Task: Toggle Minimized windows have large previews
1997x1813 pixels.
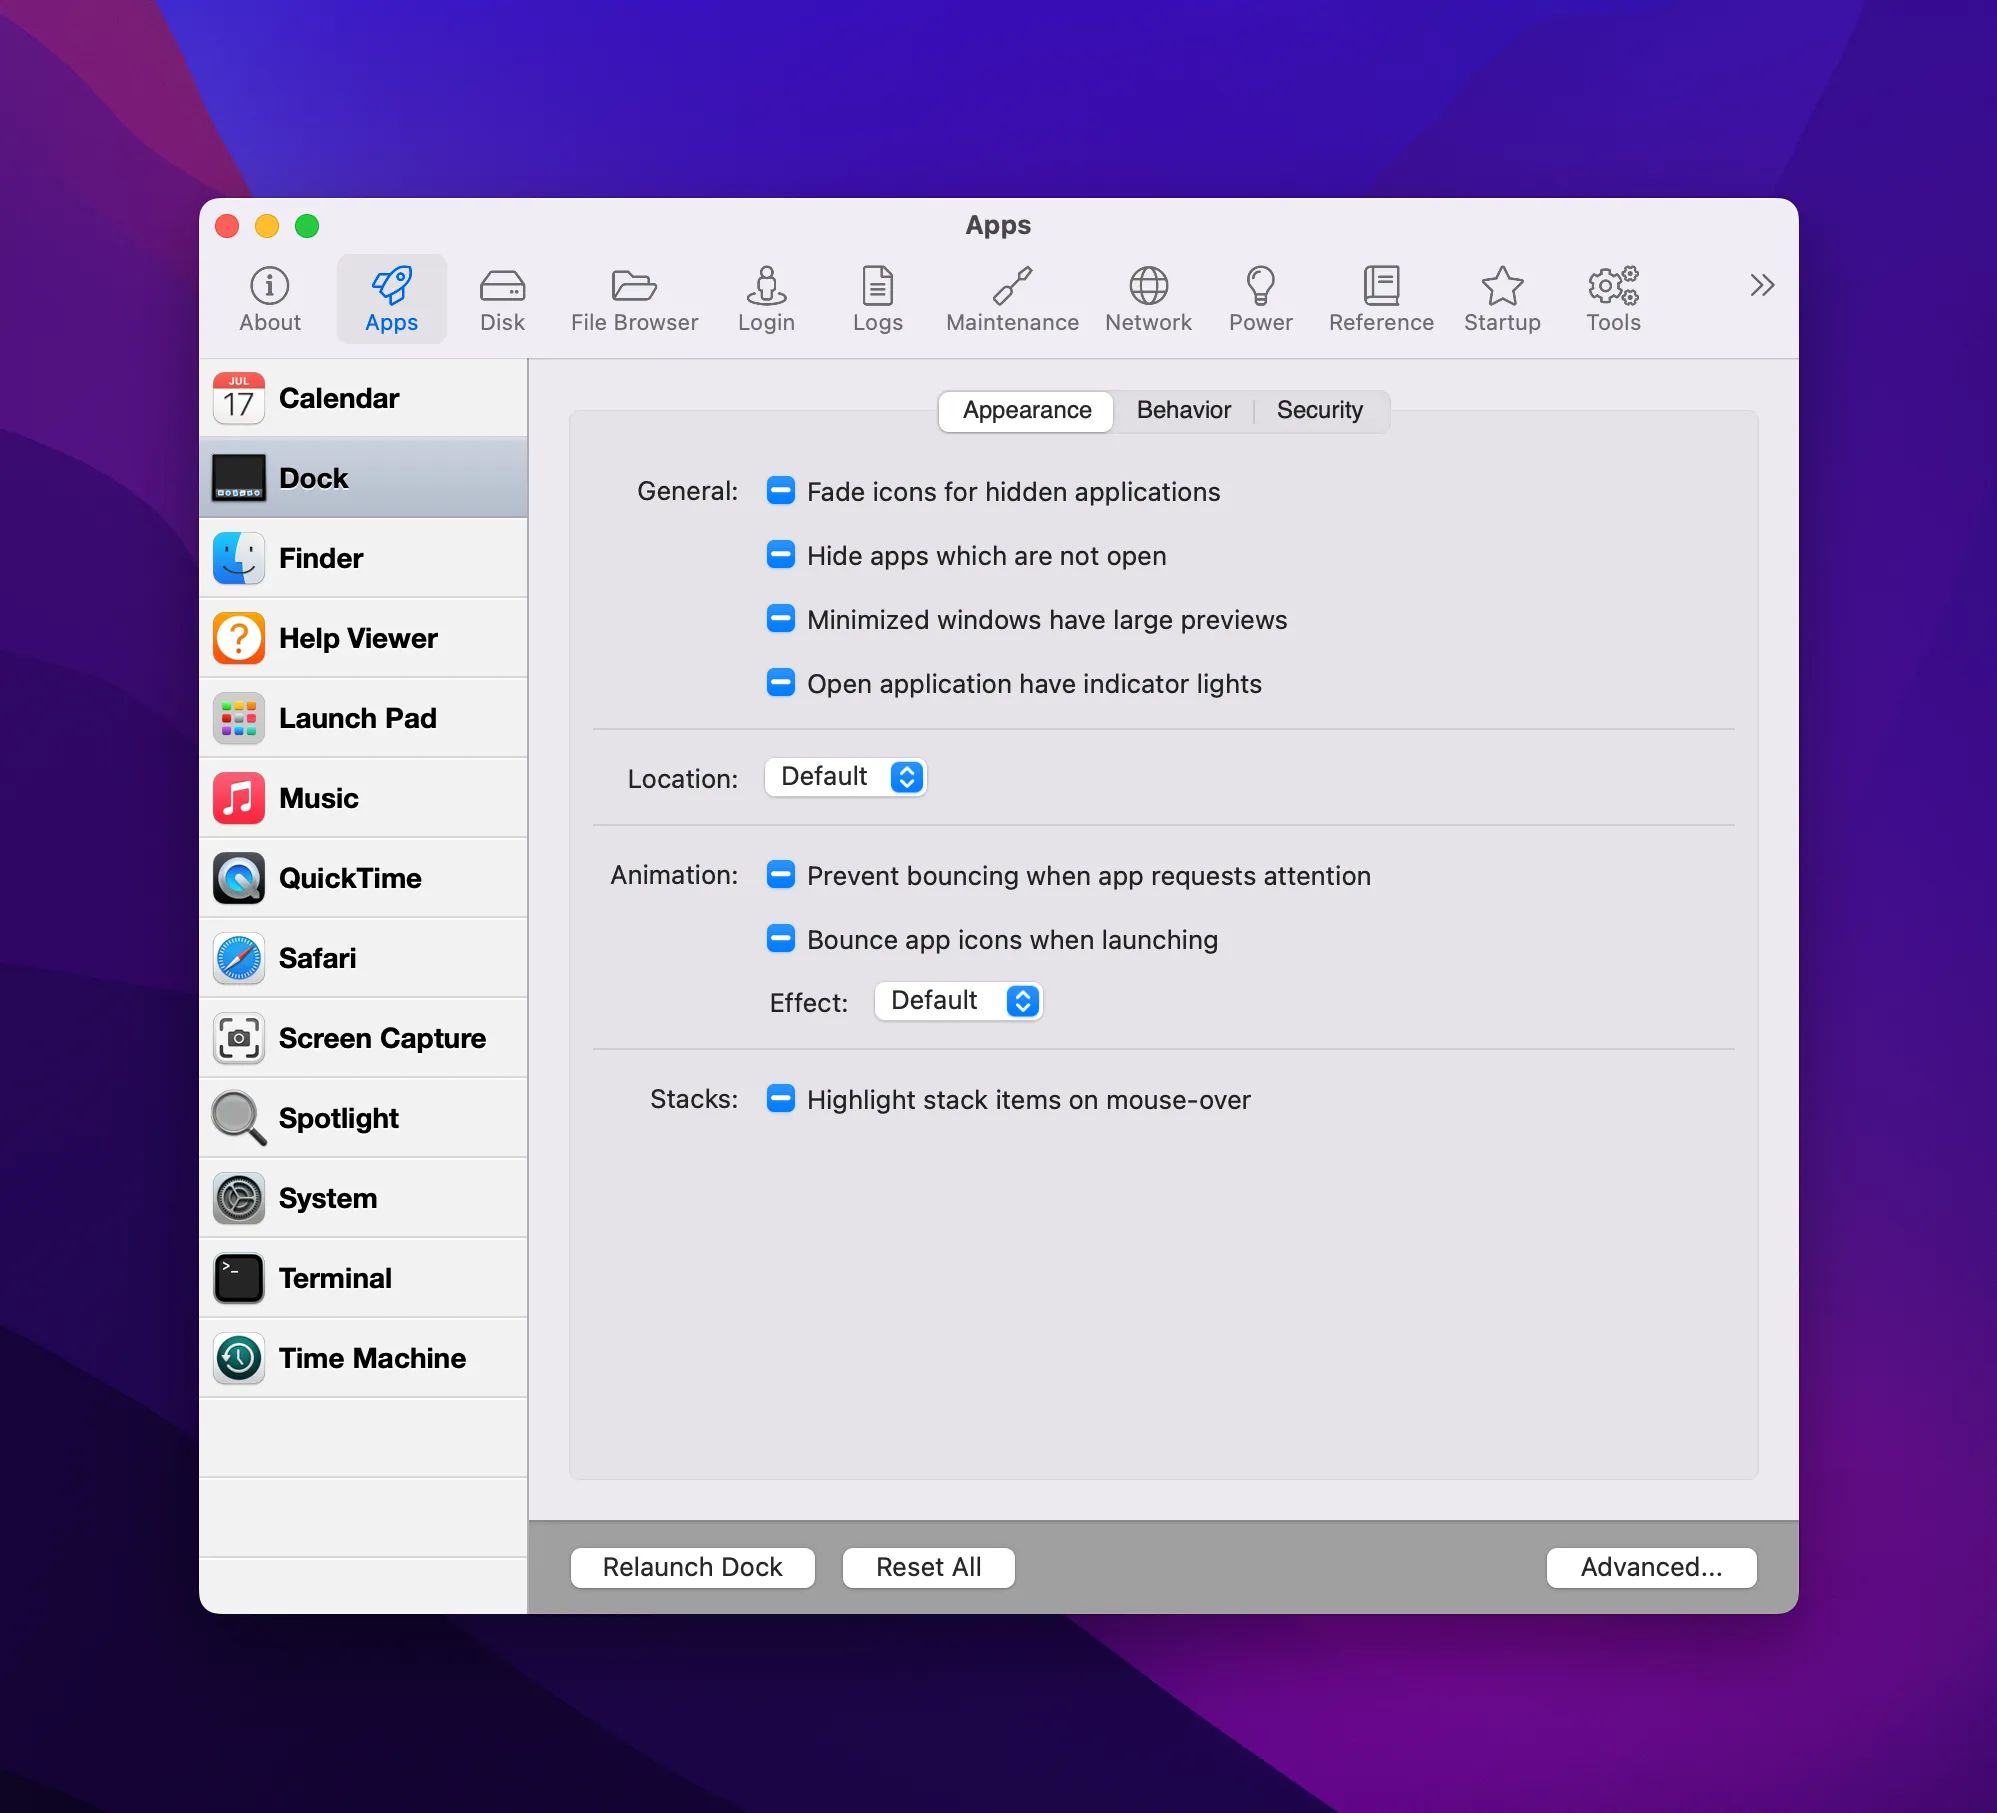Action: click(x=780, y=619)
